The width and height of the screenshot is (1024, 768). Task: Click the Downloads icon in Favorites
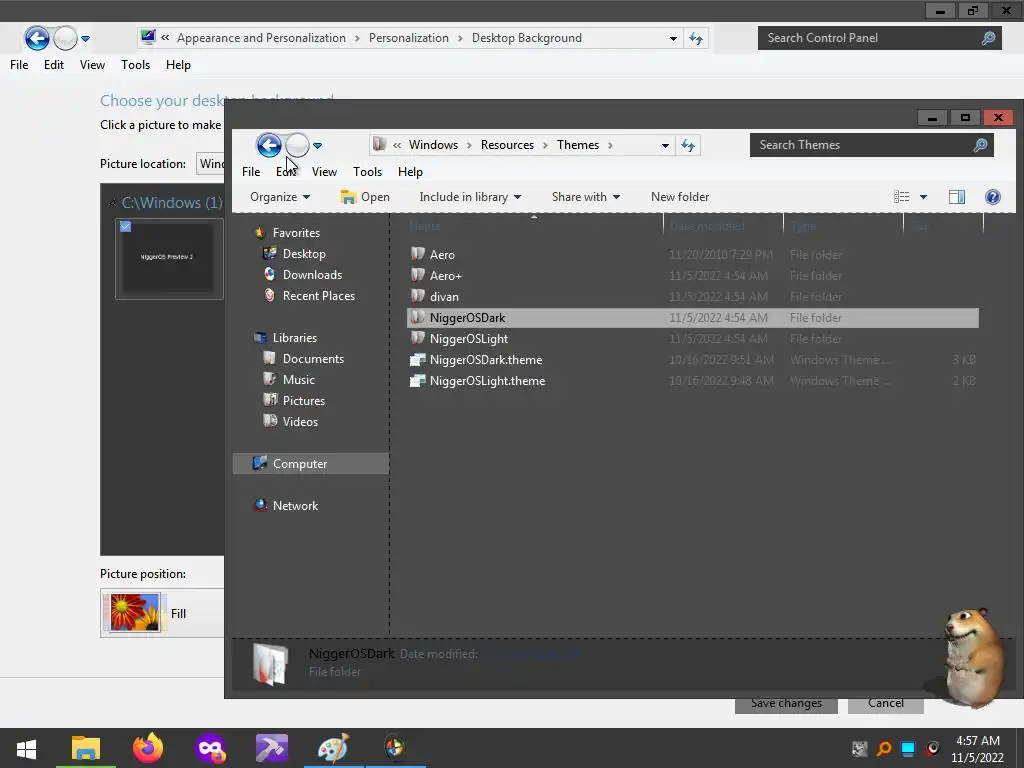point(269,274)
